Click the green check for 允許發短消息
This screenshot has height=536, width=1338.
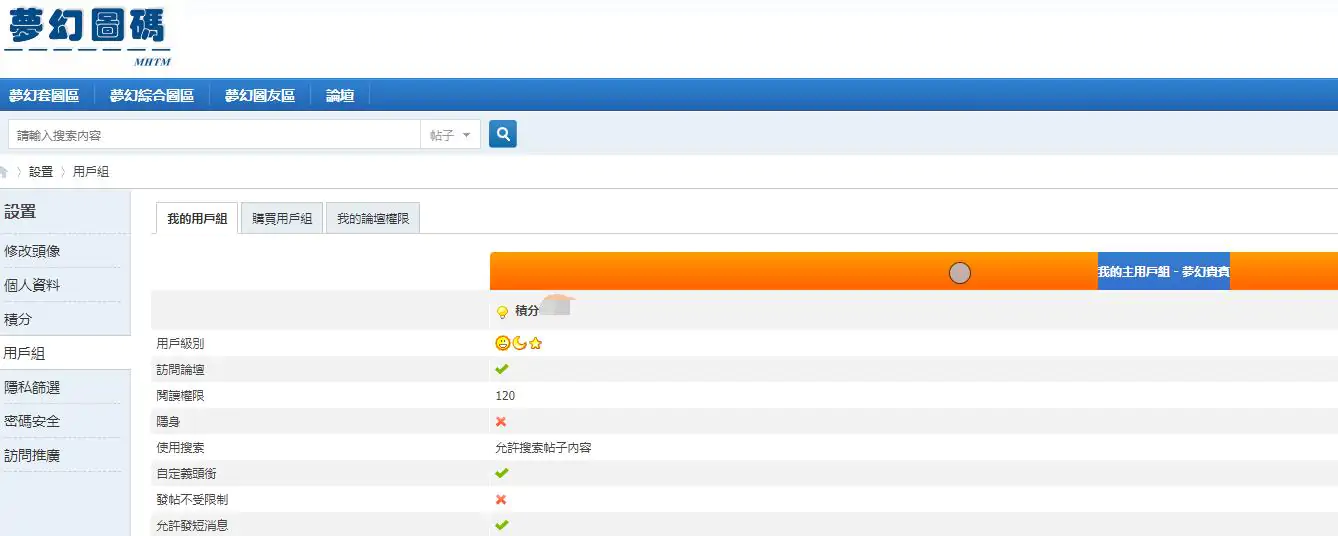502,525
